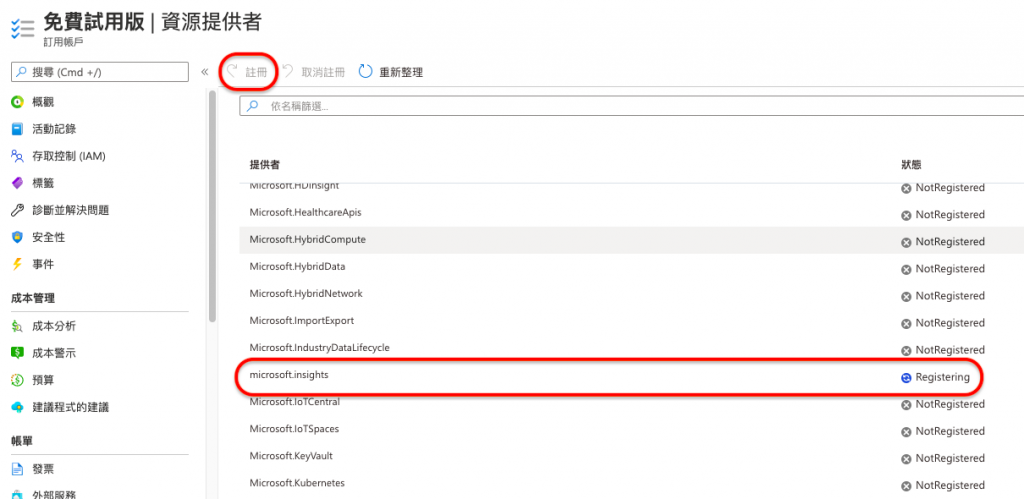The width and height of the screenshot is (1024, 499).
Task: Click the 標籤 tag icon
Action: (18, 184)
